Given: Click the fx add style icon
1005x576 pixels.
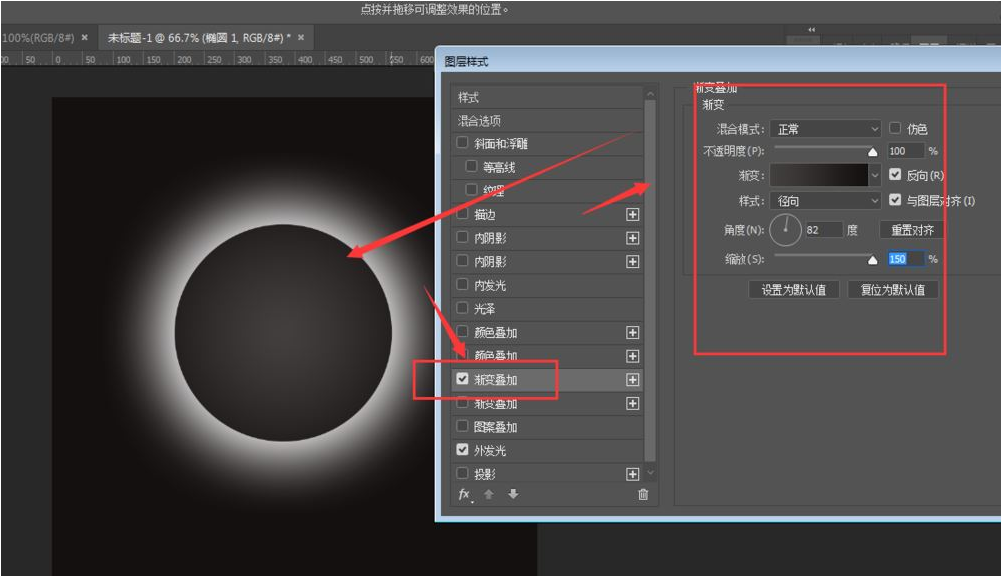Looking at the screenshot, I should click(x=465, y=495).
